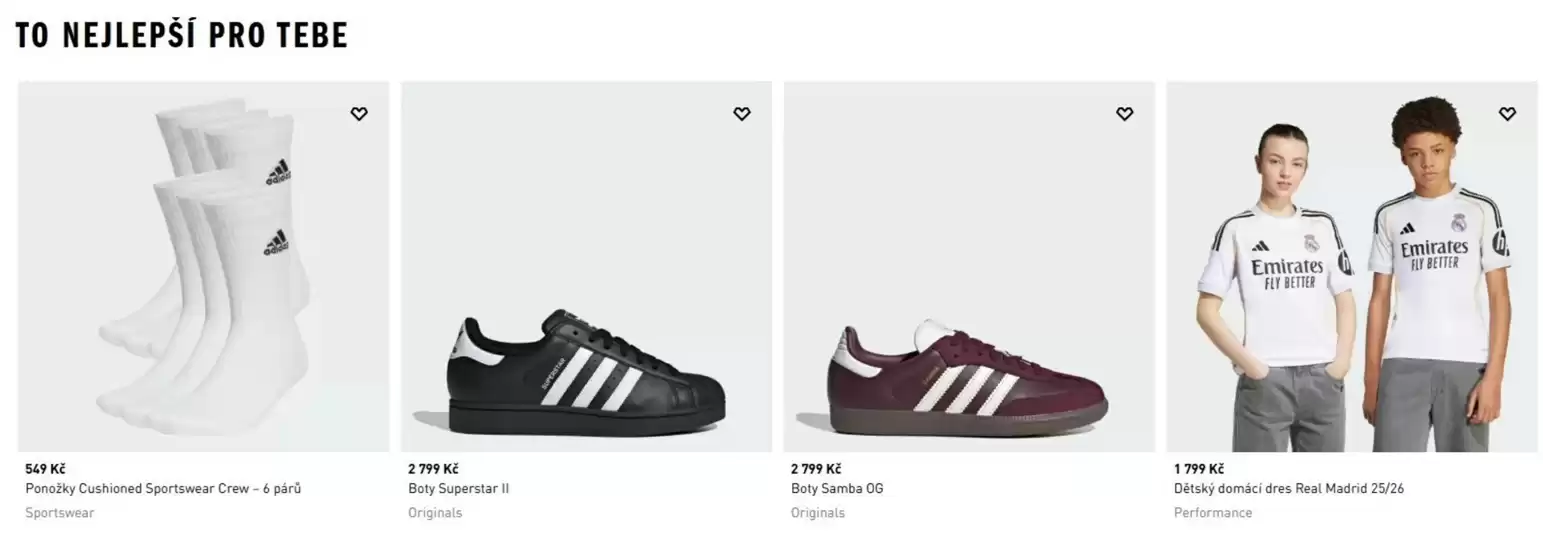Open Dětský domácí dres Real Madrid 25/26
Screen dimensions: 1543x560
(1289, 489)
